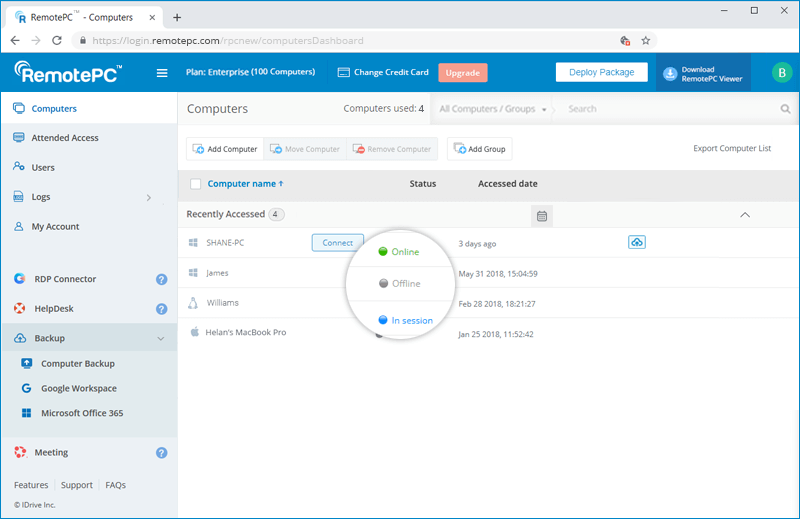This screenshot has height=519, width=800.
Task: Collapse the Backup sidebar section
Action: [160, 339]
